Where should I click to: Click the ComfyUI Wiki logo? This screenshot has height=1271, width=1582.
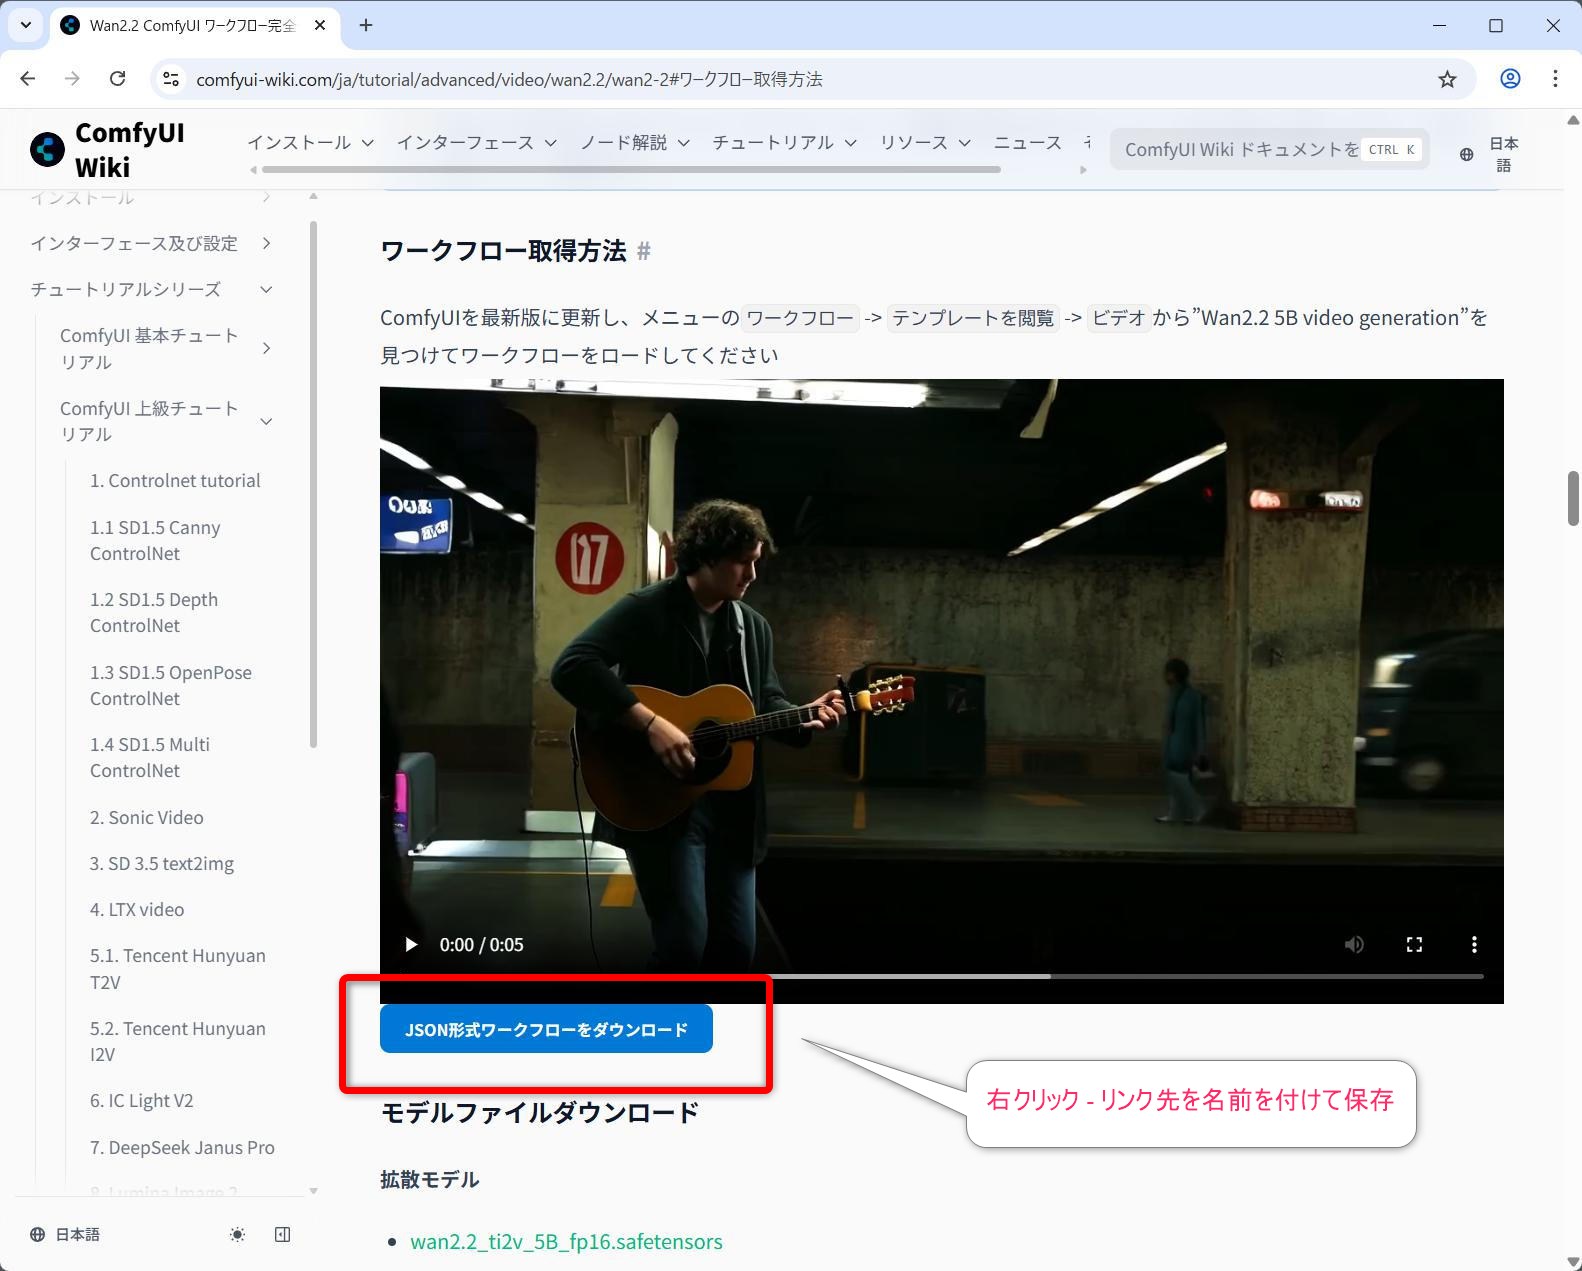coord(108,150)
